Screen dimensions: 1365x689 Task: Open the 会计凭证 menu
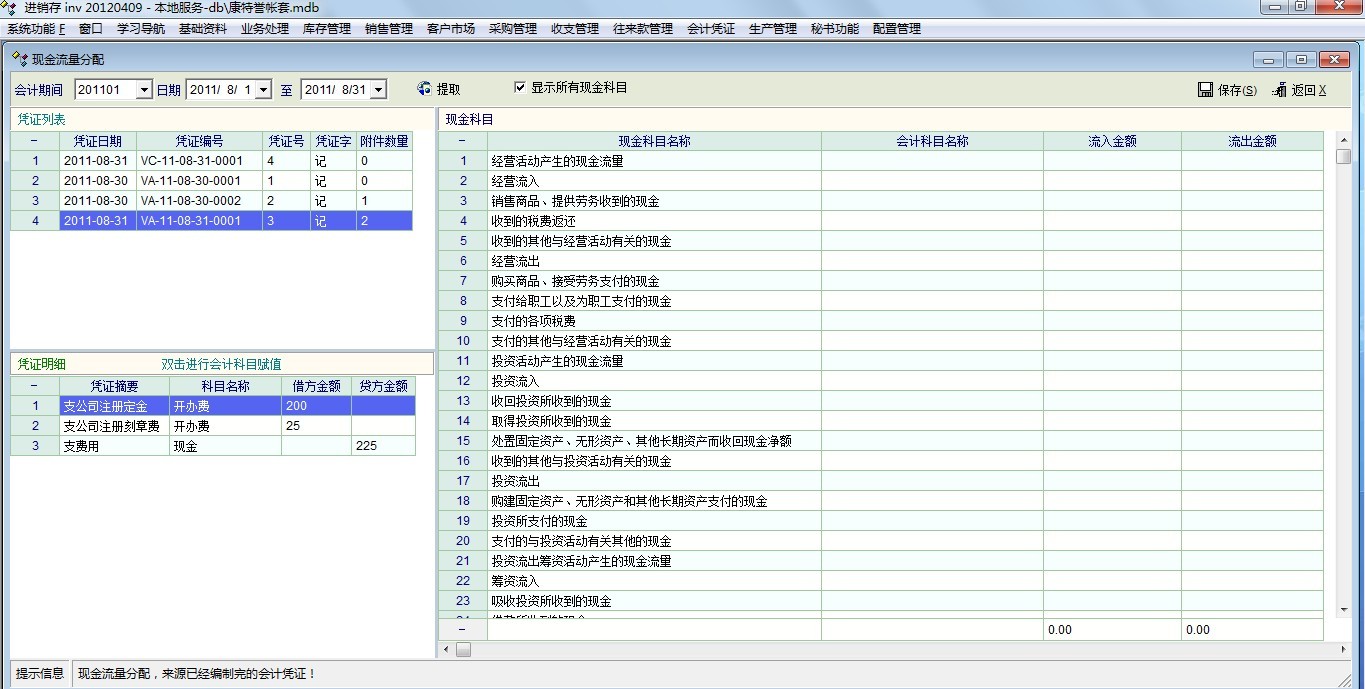click(x=710, y=29)
